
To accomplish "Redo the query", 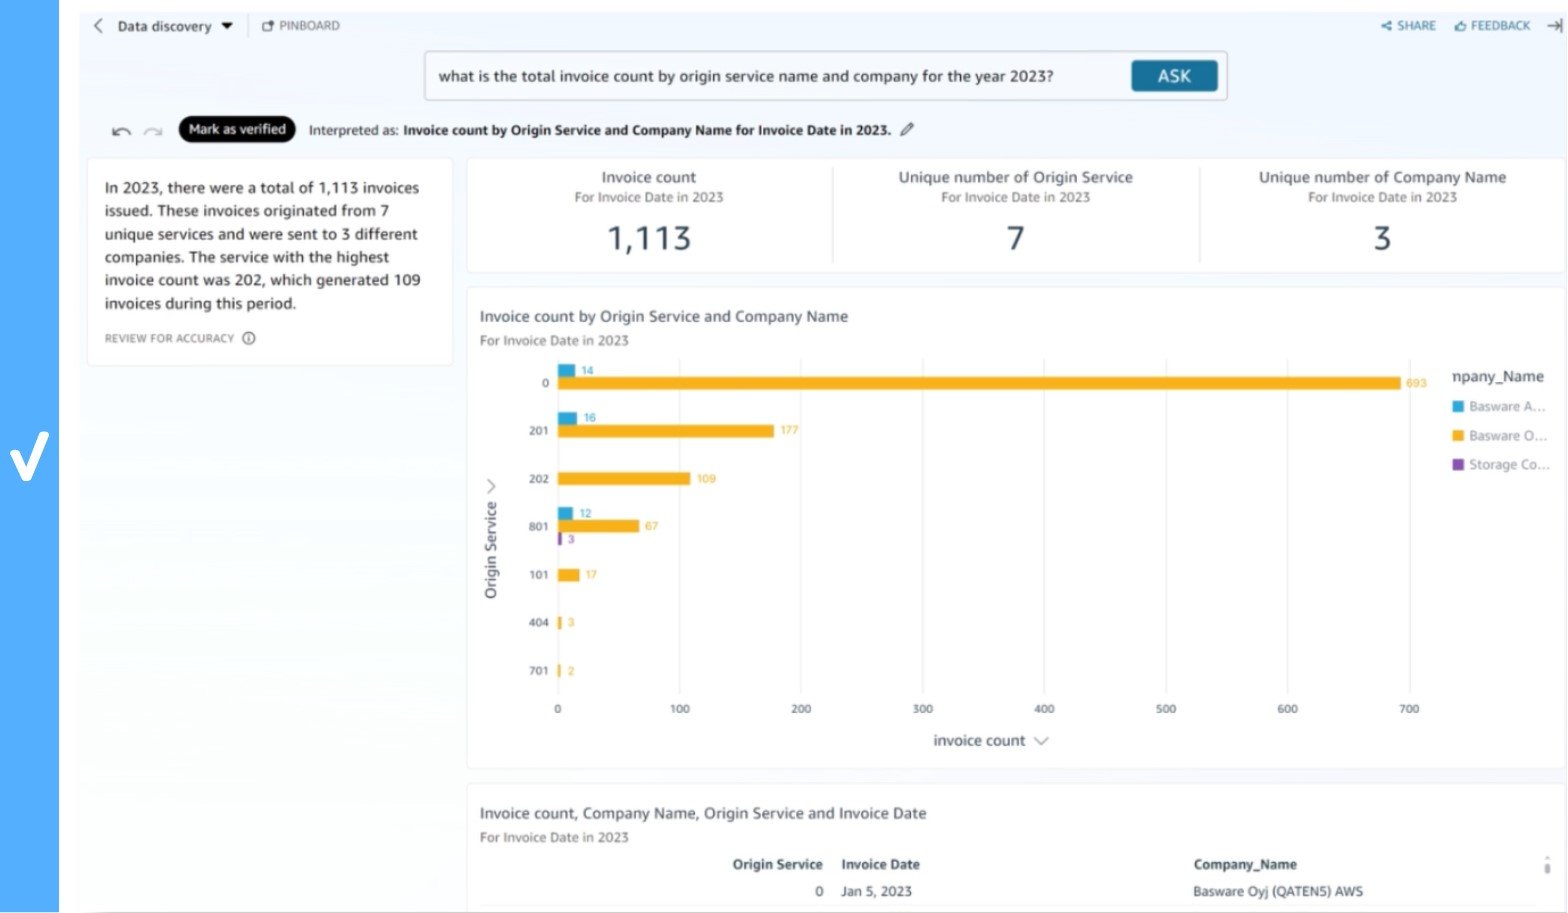I will pos(153,130).
